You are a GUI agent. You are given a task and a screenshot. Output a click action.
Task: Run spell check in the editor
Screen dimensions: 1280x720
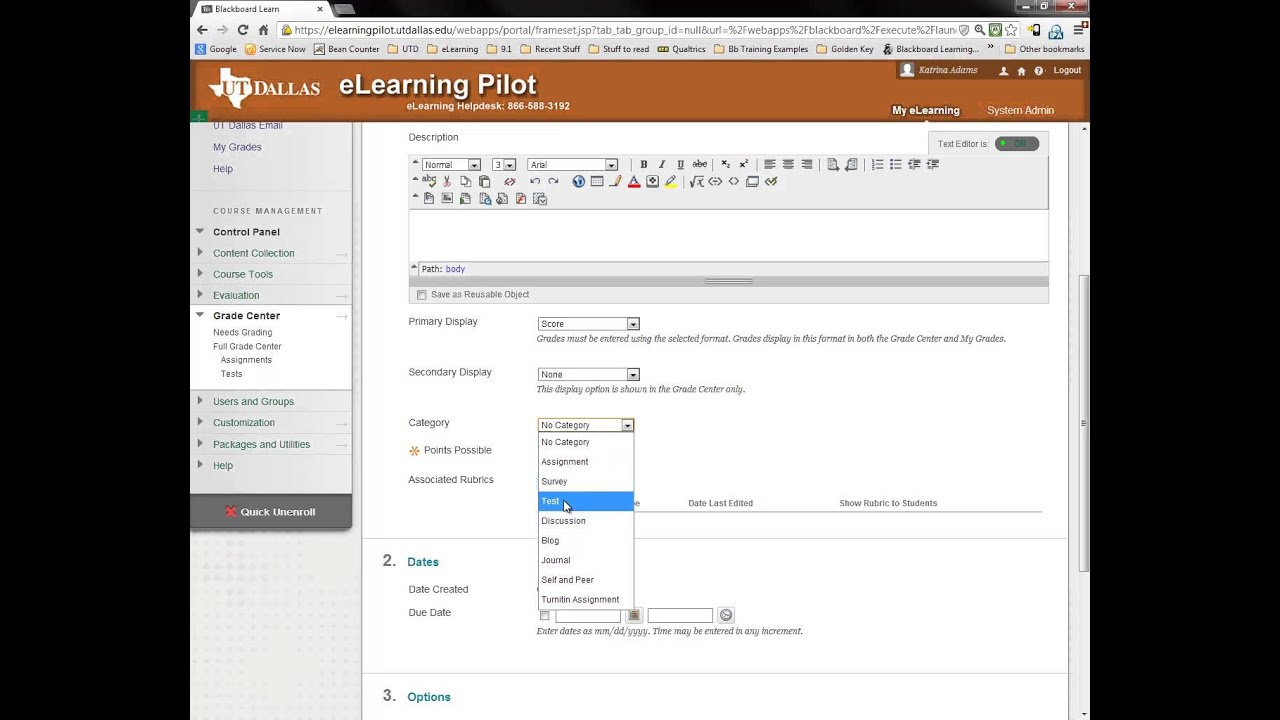[429, 181]
